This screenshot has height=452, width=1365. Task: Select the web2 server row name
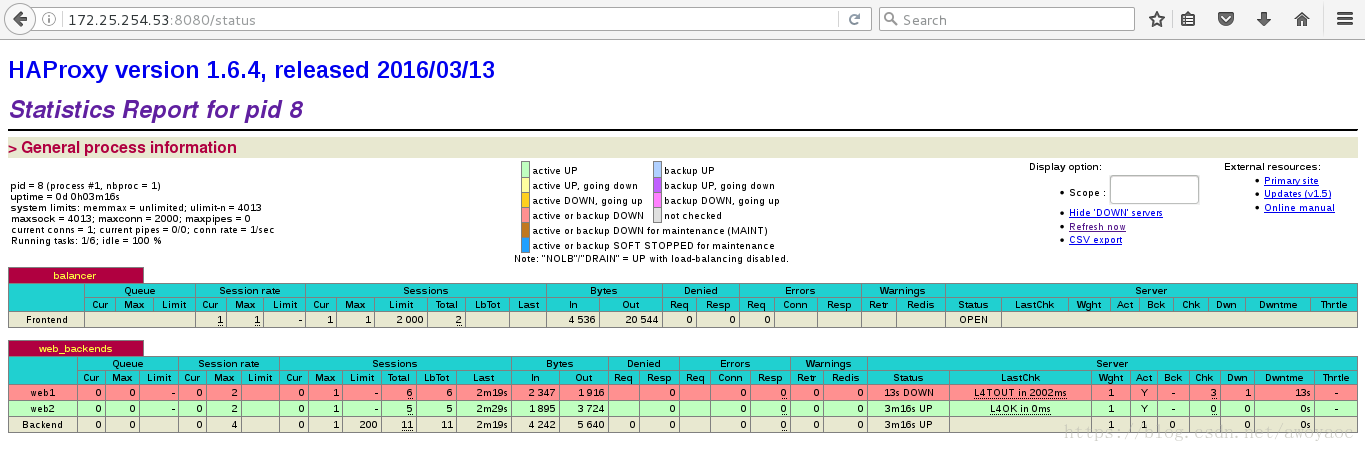(x=43, y=409)
